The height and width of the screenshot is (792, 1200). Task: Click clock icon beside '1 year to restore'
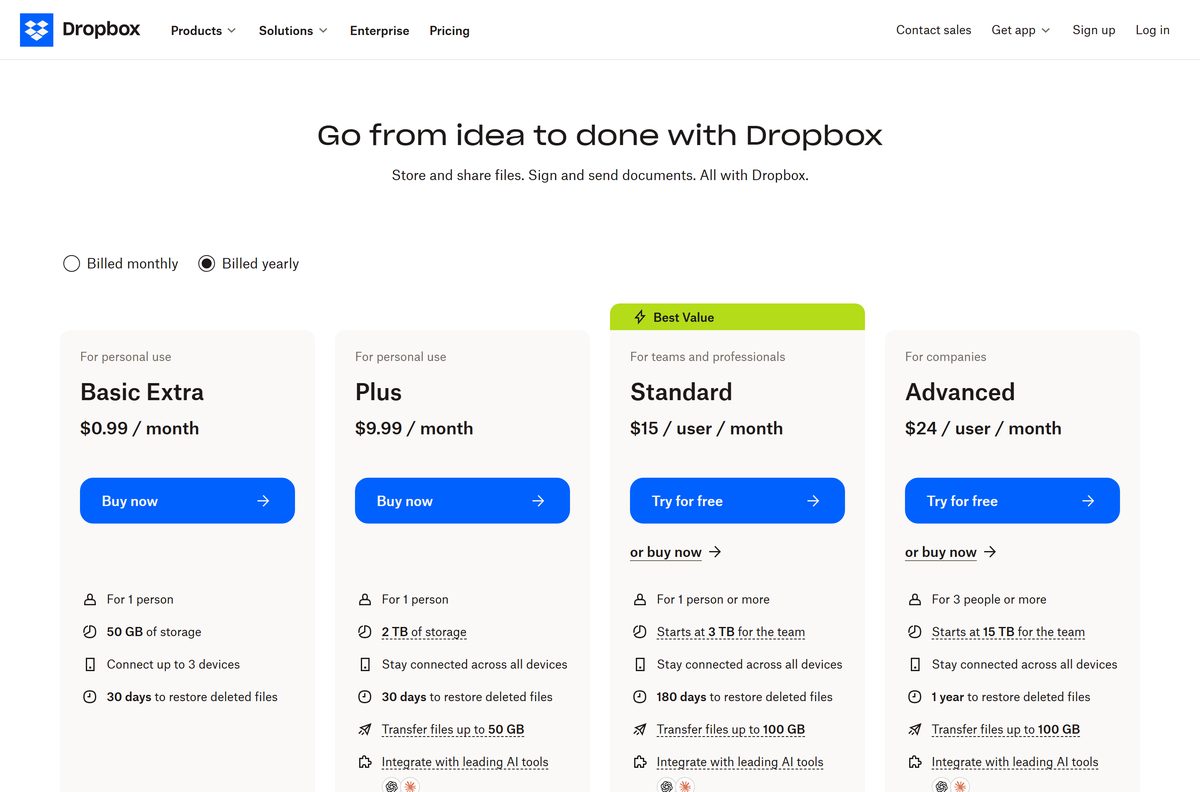(x=915, y=697)
